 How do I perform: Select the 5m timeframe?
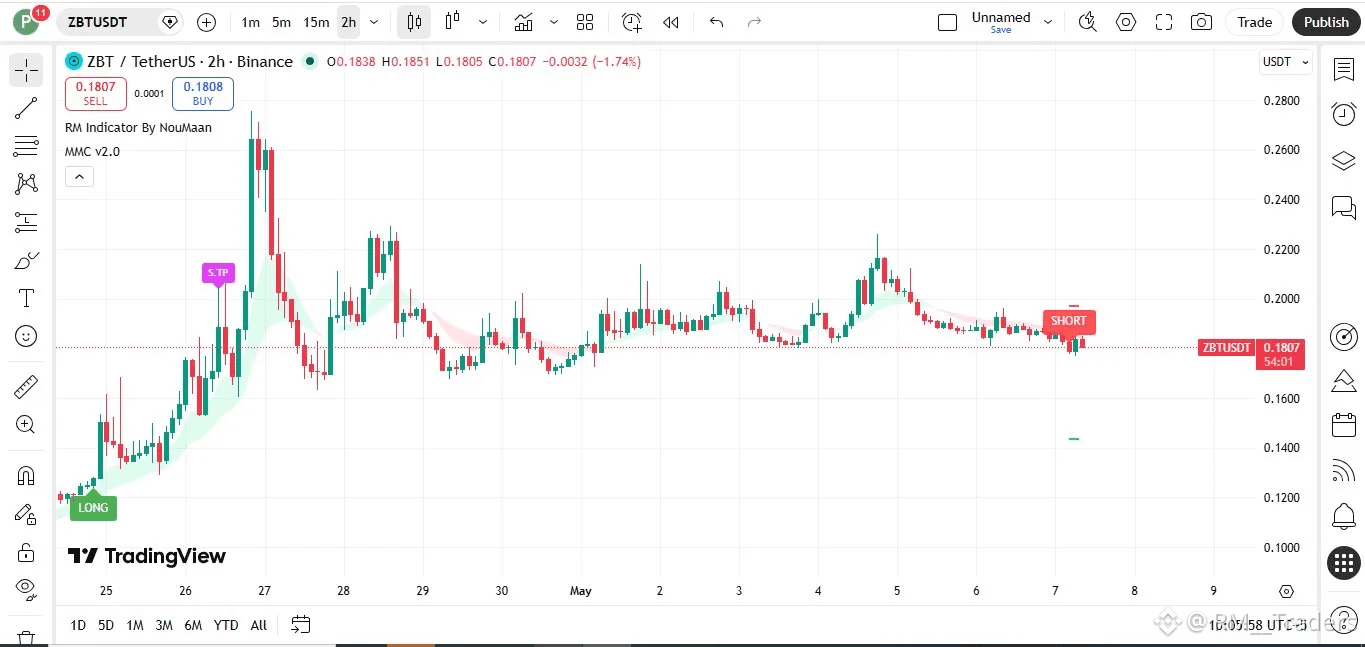click(x=281, y=22)
